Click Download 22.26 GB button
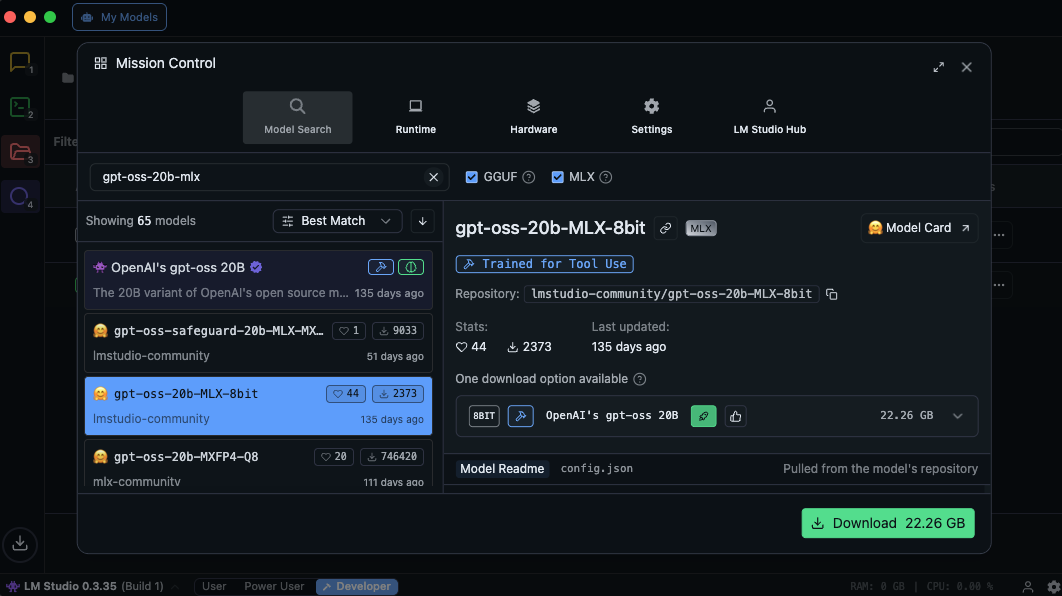Image resolution: width=1062 pixels, height=596 pixels. [x=888, y=524]
